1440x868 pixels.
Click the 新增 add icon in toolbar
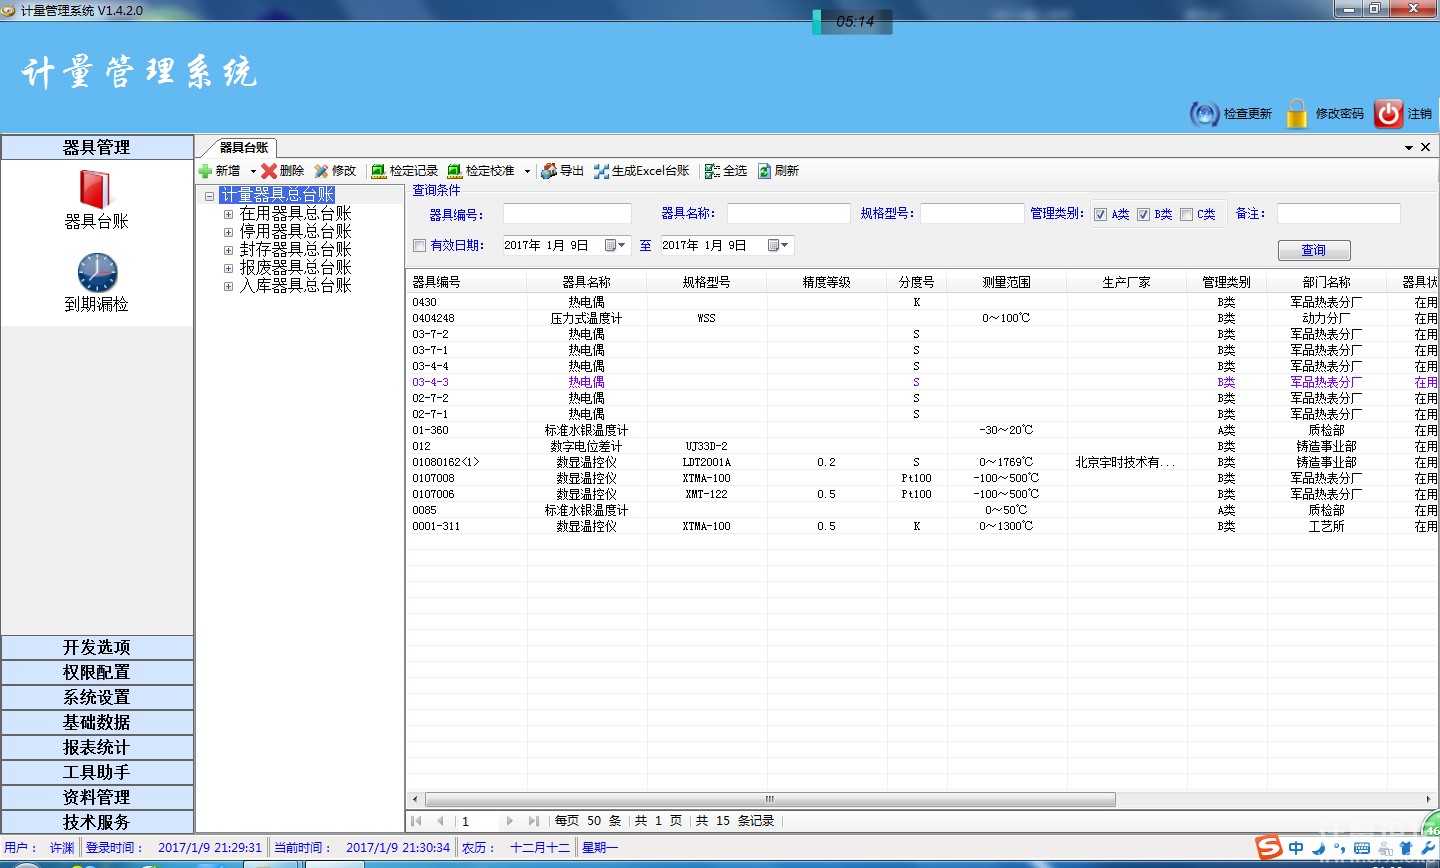pyautogui.click(x=206, y=171)
